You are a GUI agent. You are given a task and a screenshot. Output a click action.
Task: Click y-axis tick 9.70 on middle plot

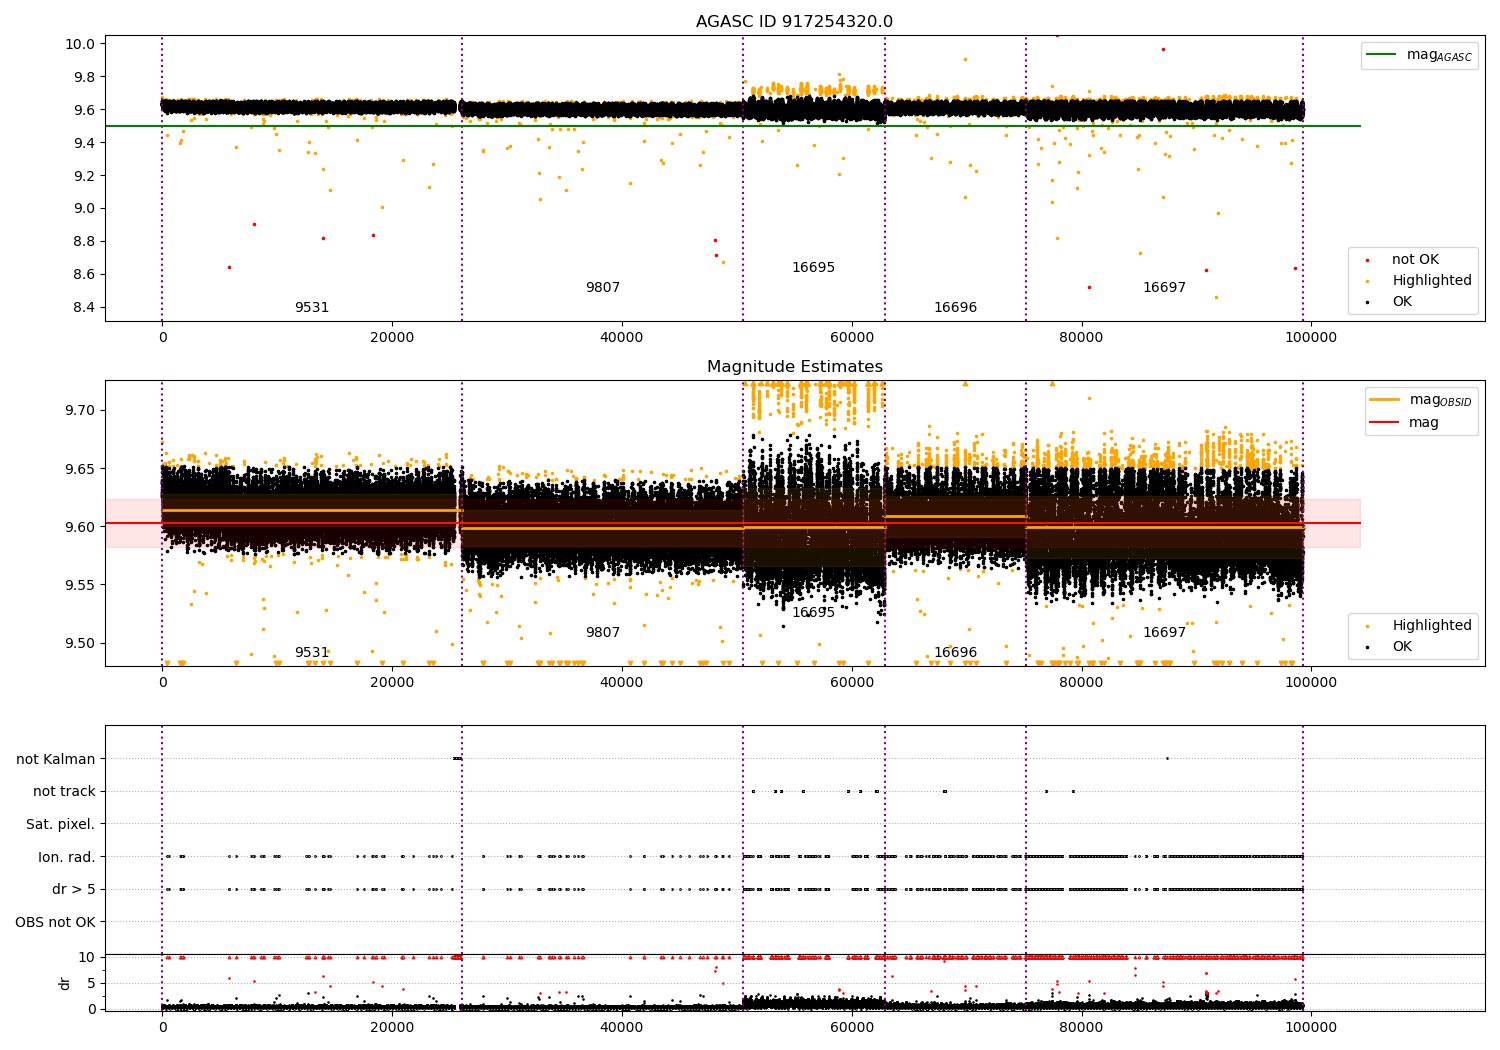pos(81,411)
